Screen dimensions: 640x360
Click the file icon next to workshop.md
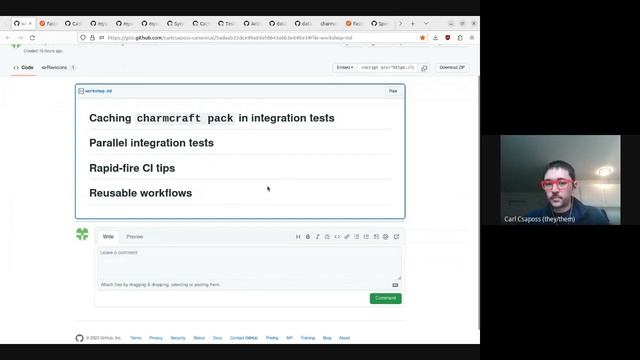tap(81, 91)
